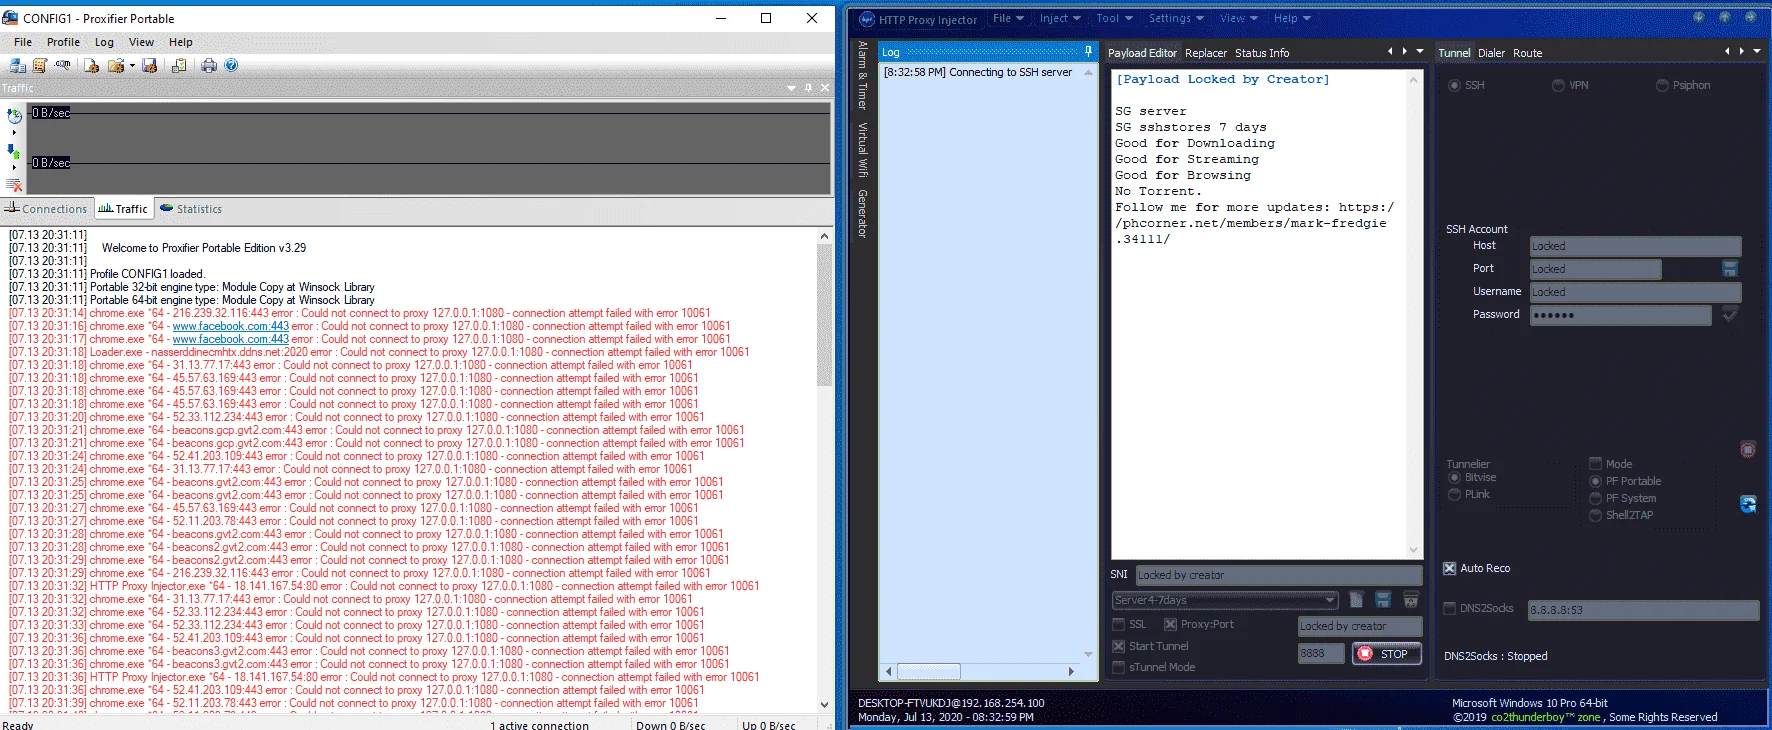Open Virtual Wifi side panel

[x=862, y=150]
